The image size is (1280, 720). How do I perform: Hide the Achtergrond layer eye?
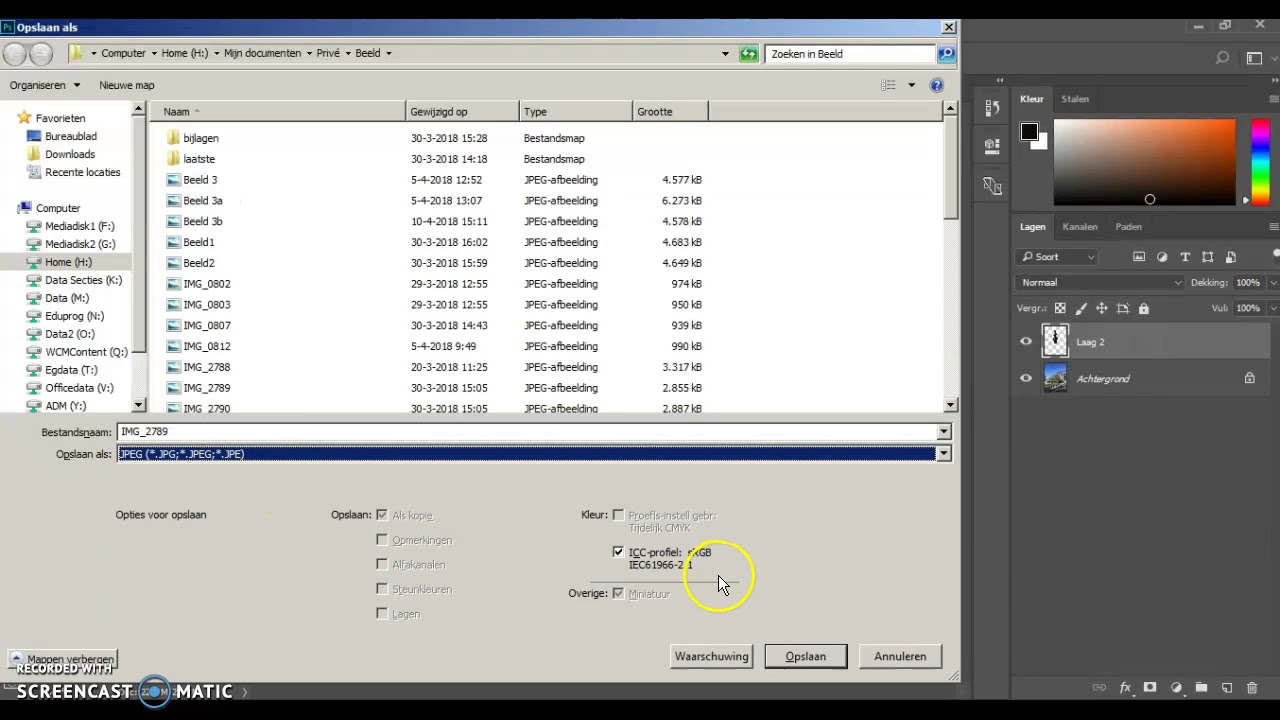pos(1026,378)
